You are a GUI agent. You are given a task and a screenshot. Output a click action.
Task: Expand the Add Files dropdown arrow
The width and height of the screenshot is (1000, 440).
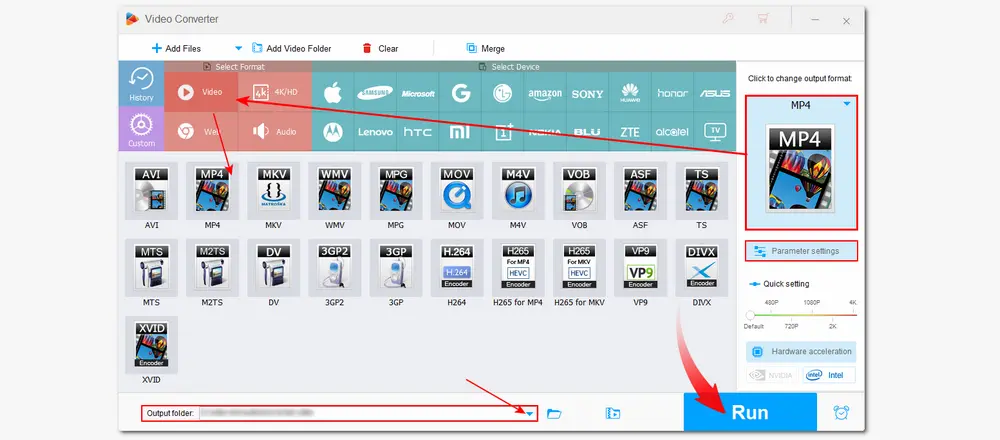(x=239, y=48)
